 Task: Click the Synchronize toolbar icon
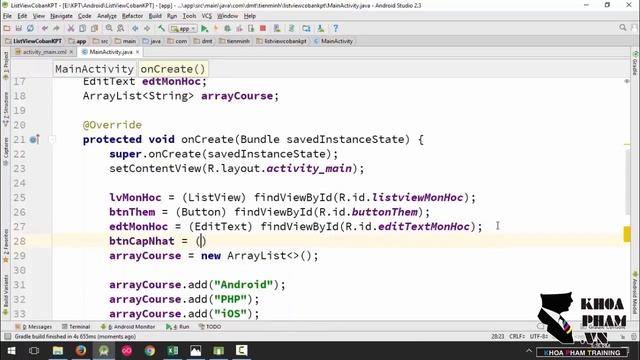point(30,28)
